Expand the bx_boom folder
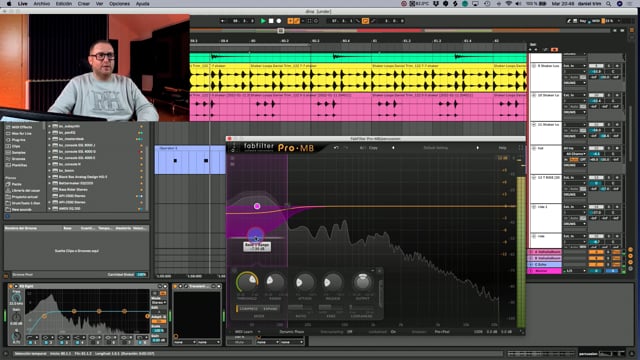This screenshot has width=640, height=360. (49, 171)
